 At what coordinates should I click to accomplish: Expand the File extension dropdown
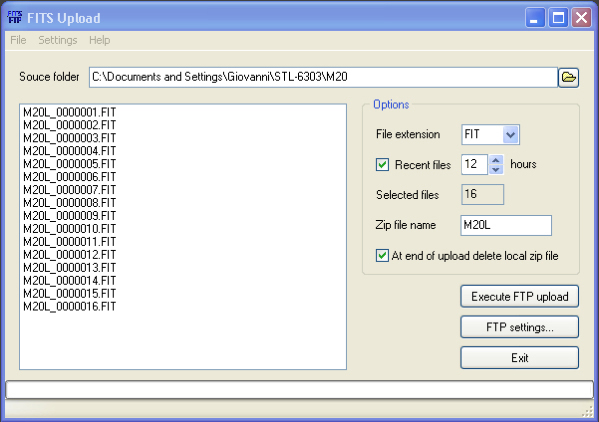[510, 134]
